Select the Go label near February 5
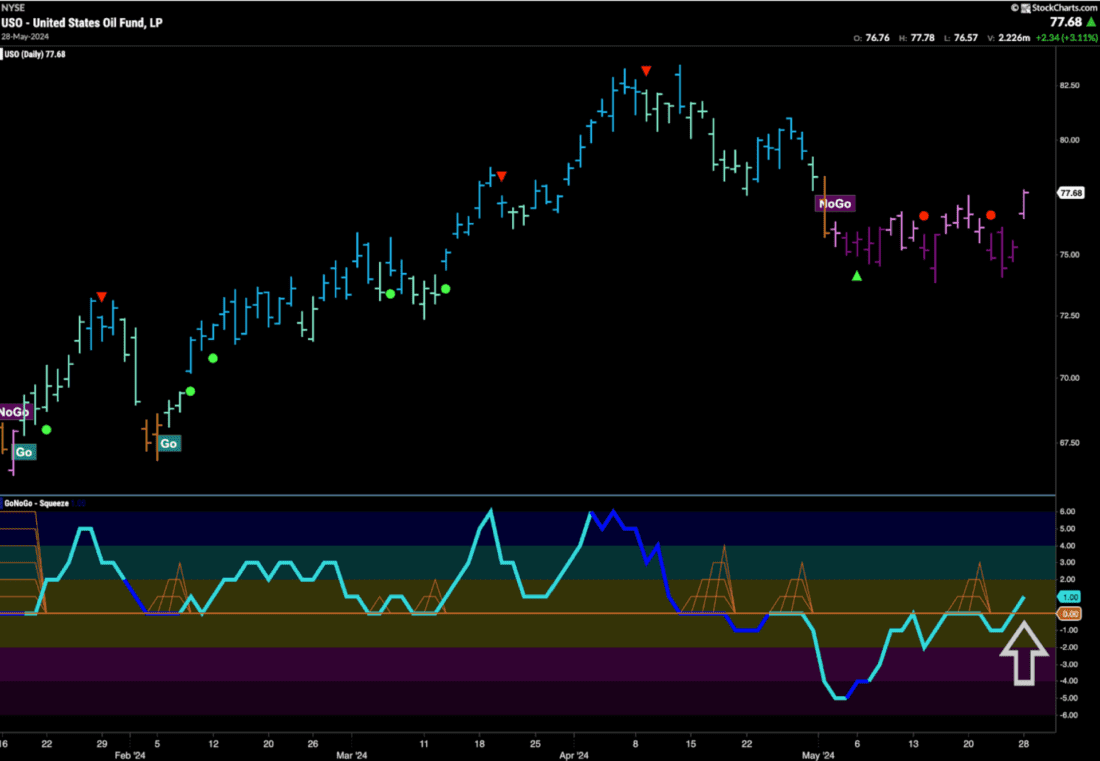This screenshot has width=1100, height=761. pos(169,443)
